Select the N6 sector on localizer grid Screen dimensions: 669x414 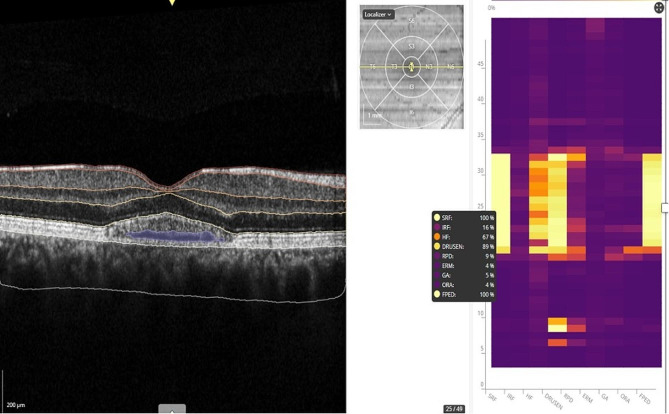coord(451,67)
